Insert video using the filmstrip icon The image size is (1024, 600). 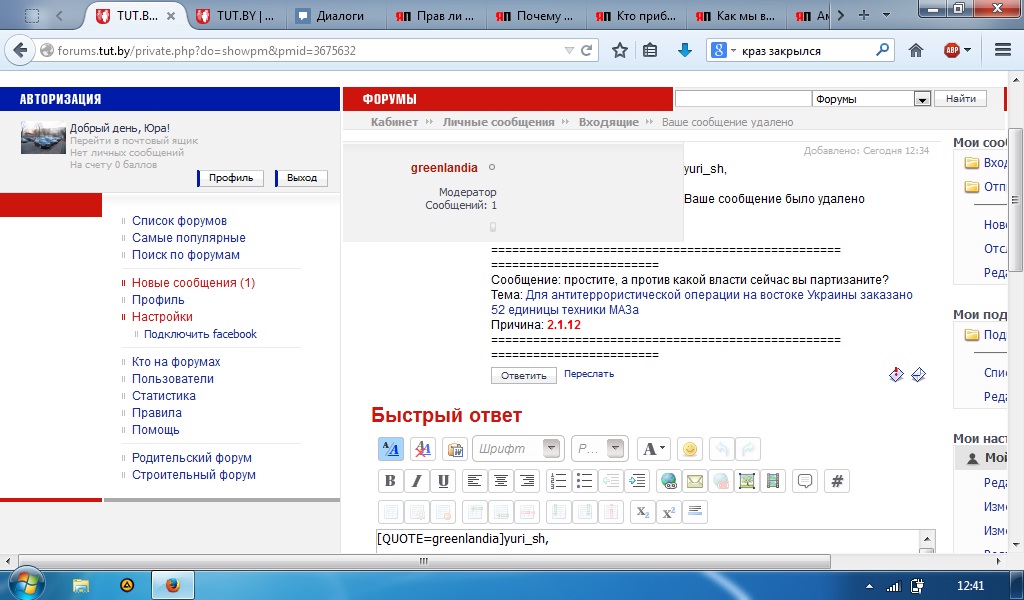tap(772, 481)
